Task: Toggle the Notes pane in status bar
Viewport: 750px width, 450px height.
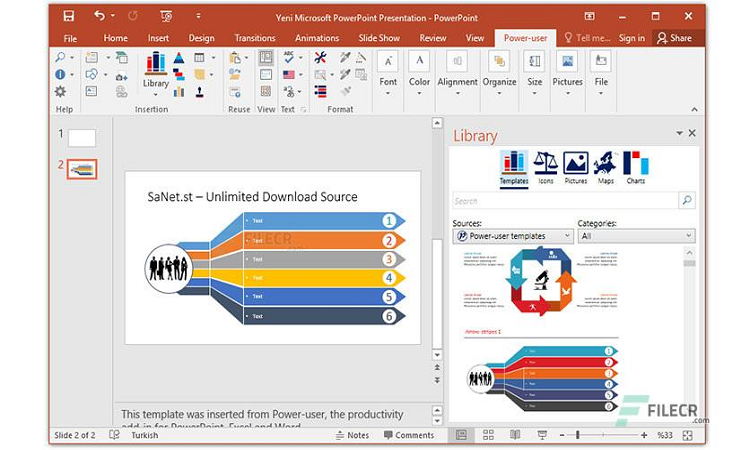Action: point(352,435)
